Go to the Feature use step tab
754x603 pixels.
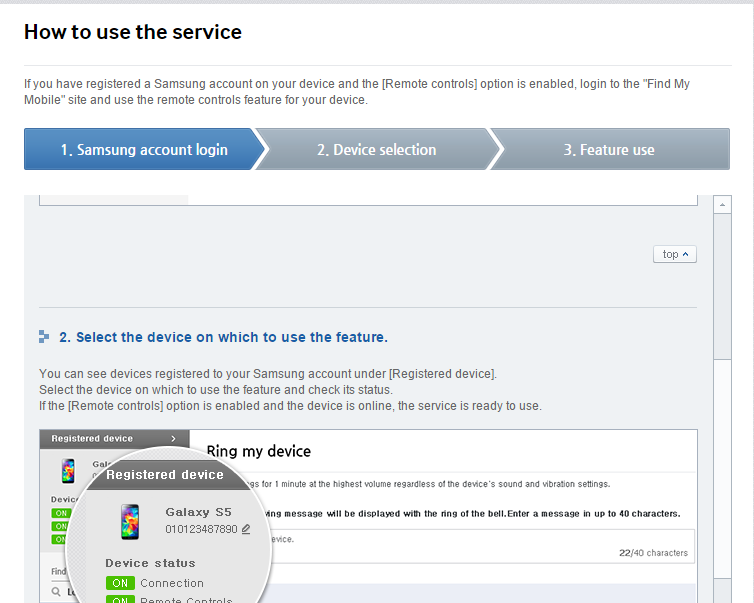[609, 149]
